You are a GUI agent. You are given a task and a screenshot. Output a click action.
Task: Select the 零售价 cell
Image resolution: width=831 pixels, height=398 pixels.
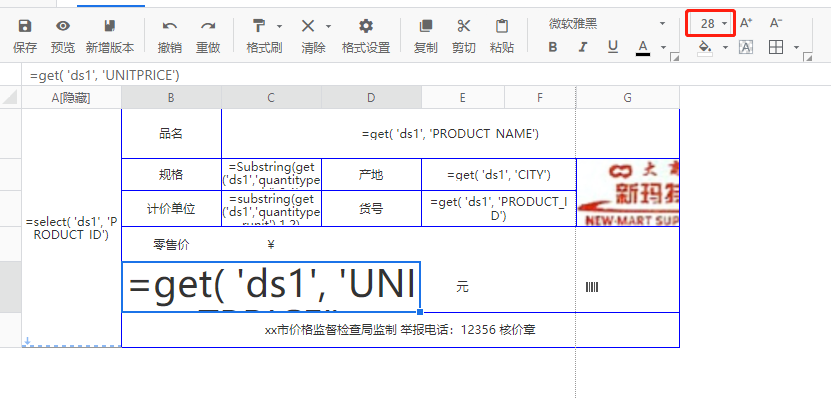(171, 244)
